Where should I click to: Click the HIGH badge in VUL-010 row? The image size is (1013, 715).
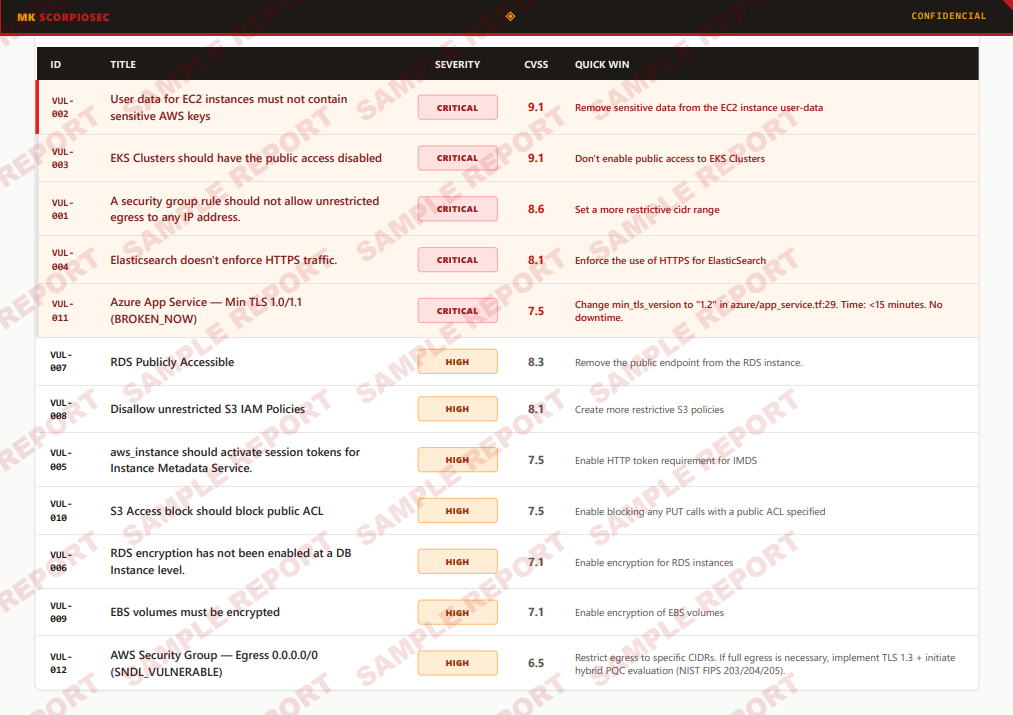(457, 511)
